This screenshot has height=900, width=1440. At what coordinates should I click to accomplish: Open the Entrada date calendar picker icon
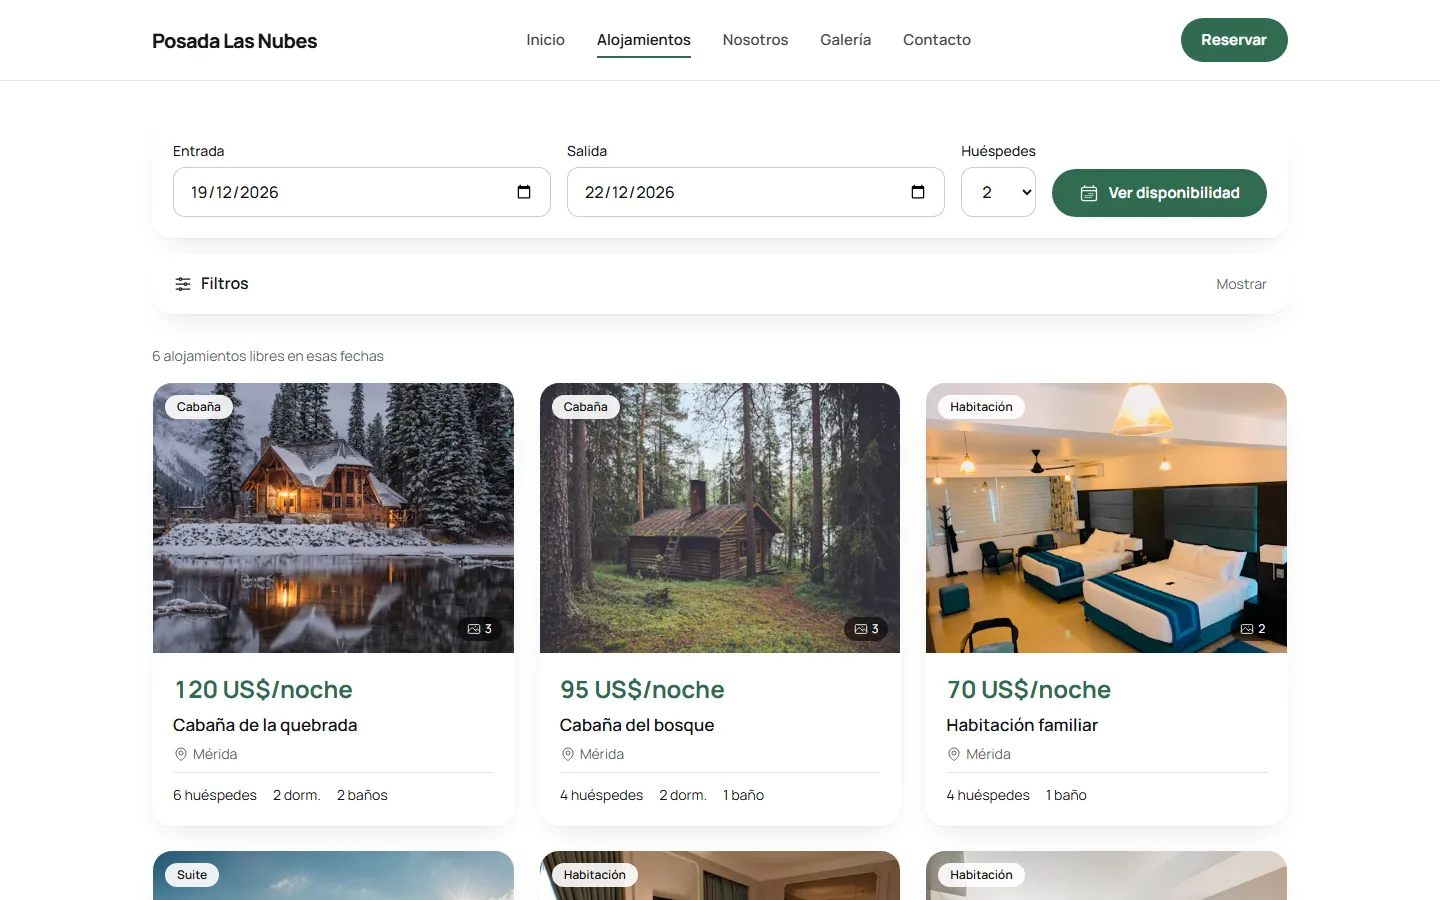524,192
